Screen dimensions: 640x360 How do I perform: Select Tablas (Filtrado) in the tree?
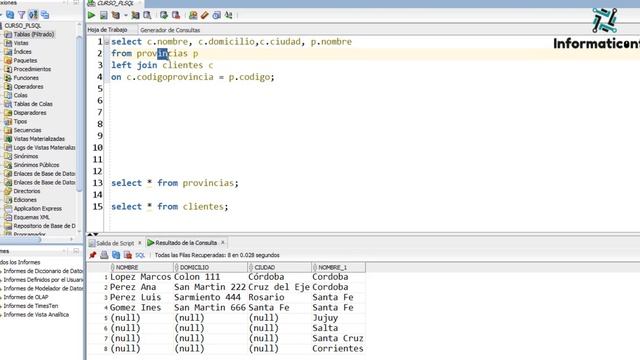tap(34, 34)
